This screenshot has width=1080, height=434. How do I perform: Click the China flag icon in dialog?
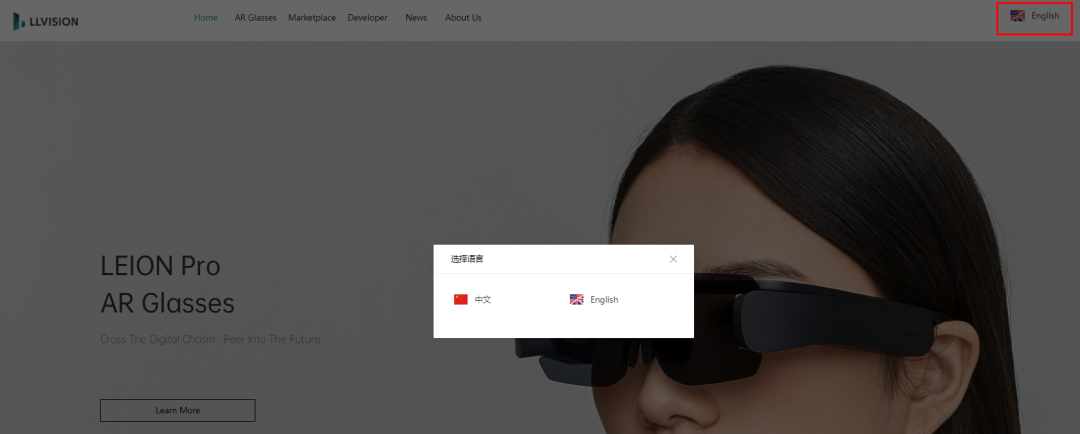(461, 300)
